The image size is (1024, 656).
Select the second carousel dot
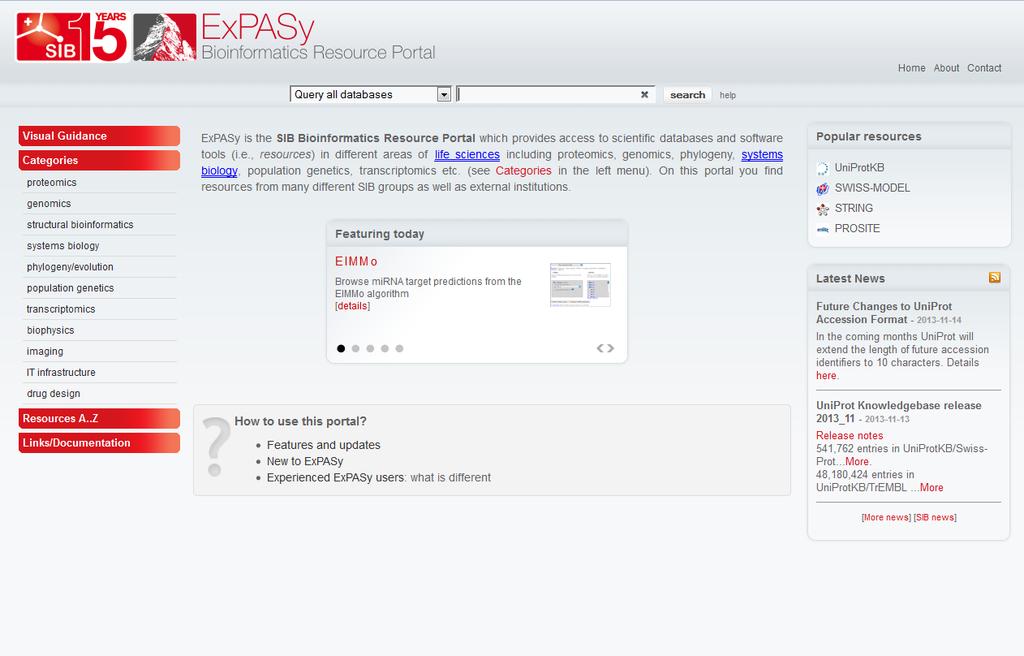click(355, 348)
